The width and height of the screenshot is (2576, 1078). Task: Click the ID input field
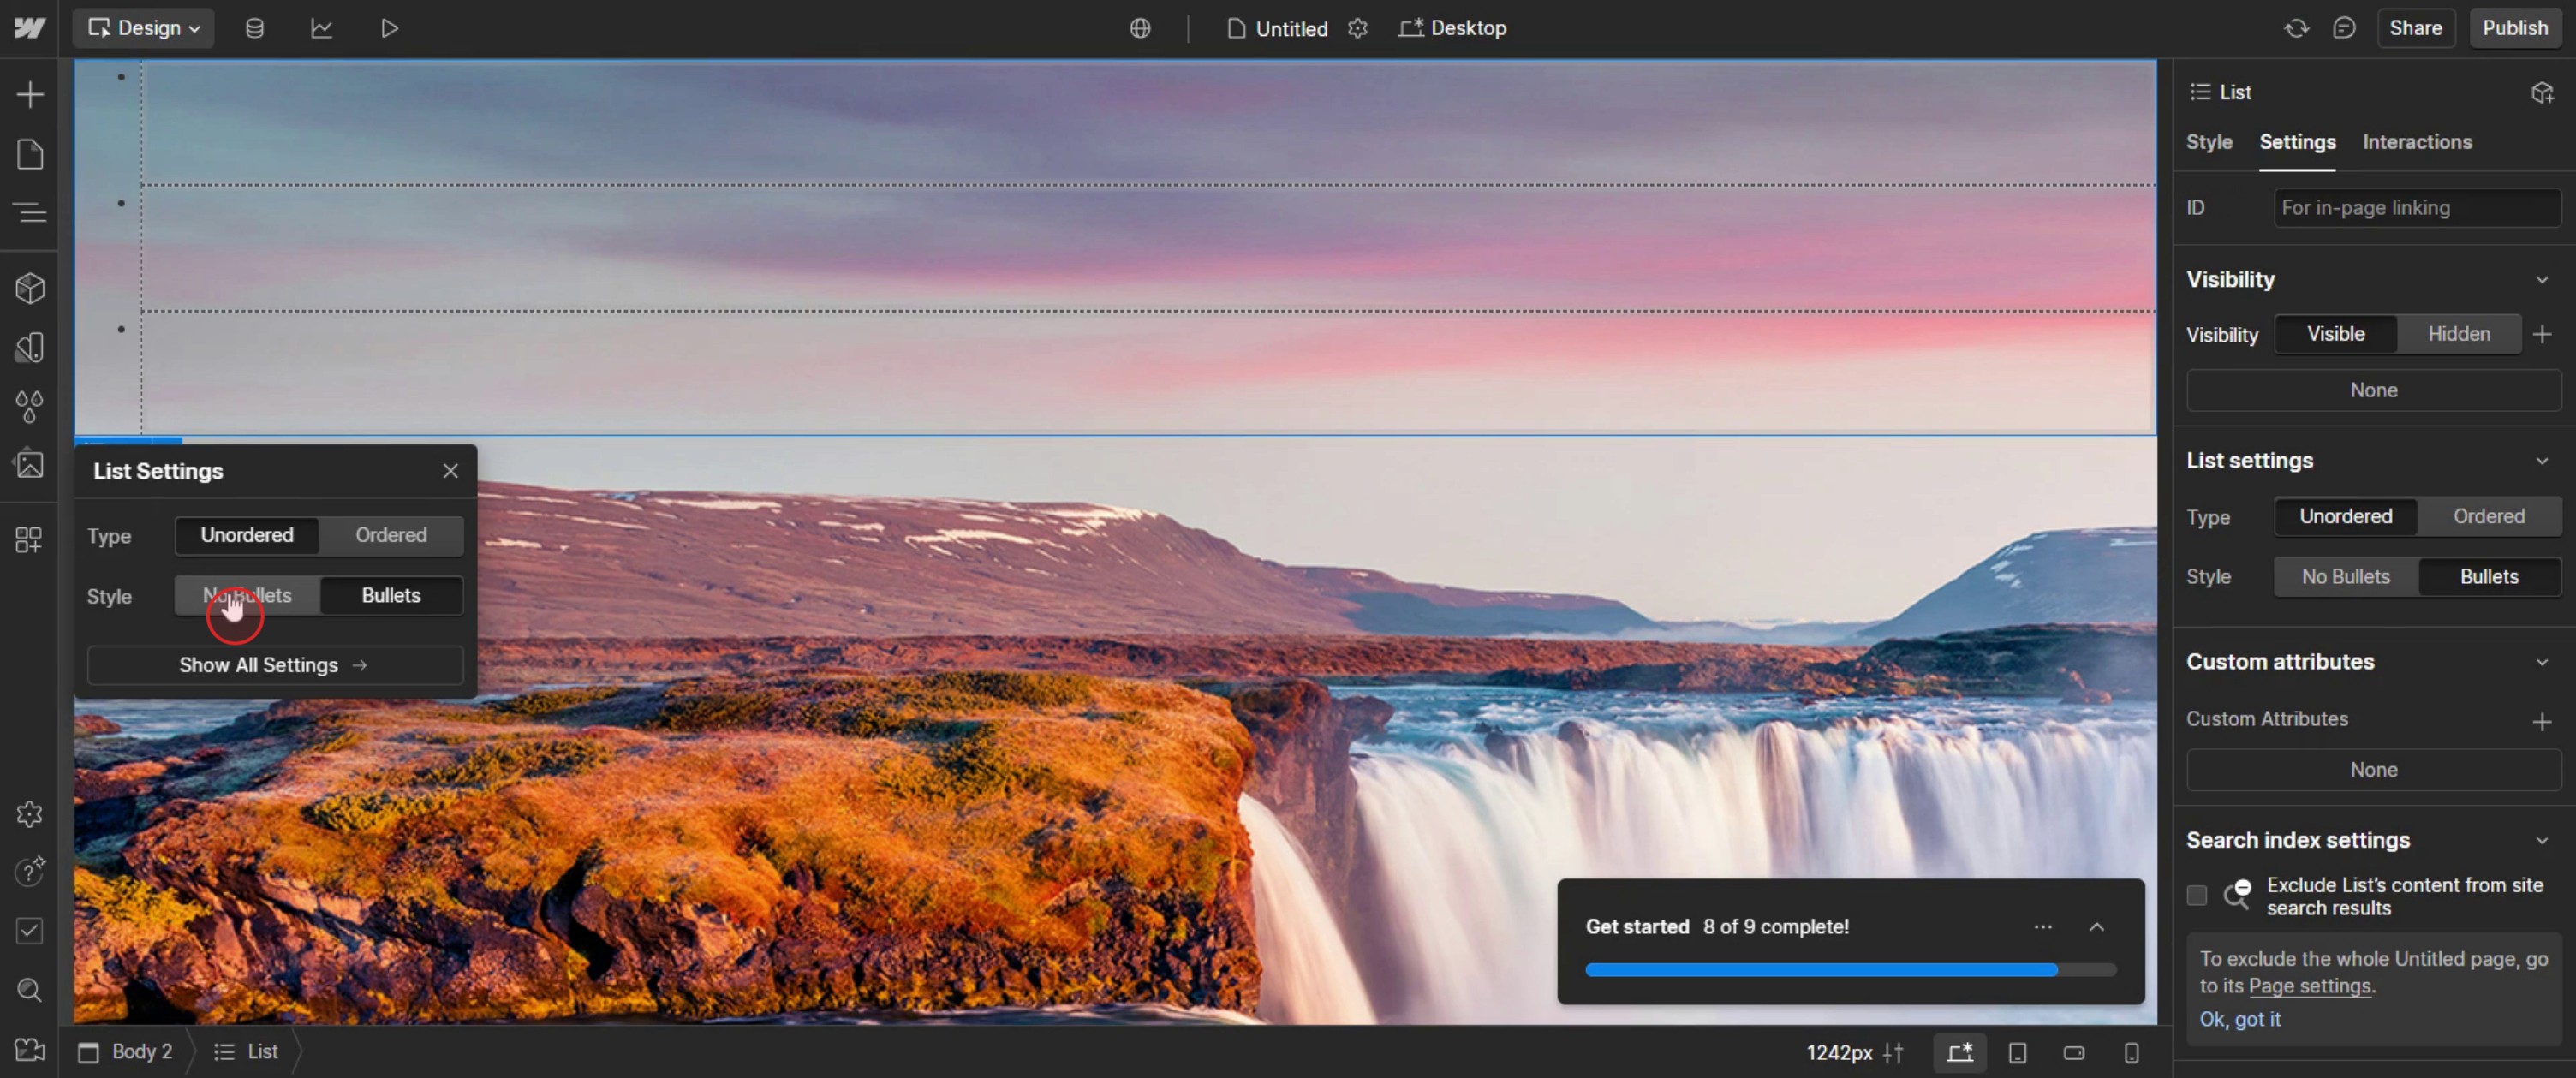click(x=2415, y=208)
